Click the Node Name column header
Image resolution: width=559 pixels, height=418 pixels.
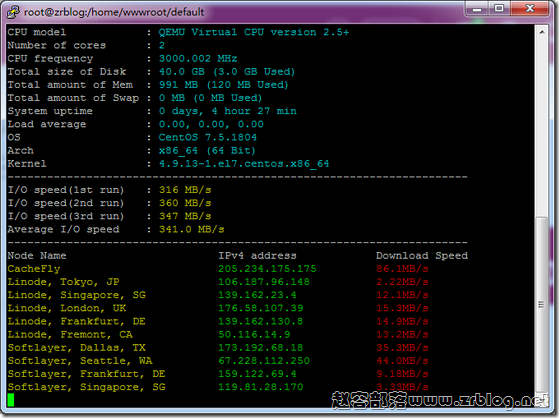point(37,256)
